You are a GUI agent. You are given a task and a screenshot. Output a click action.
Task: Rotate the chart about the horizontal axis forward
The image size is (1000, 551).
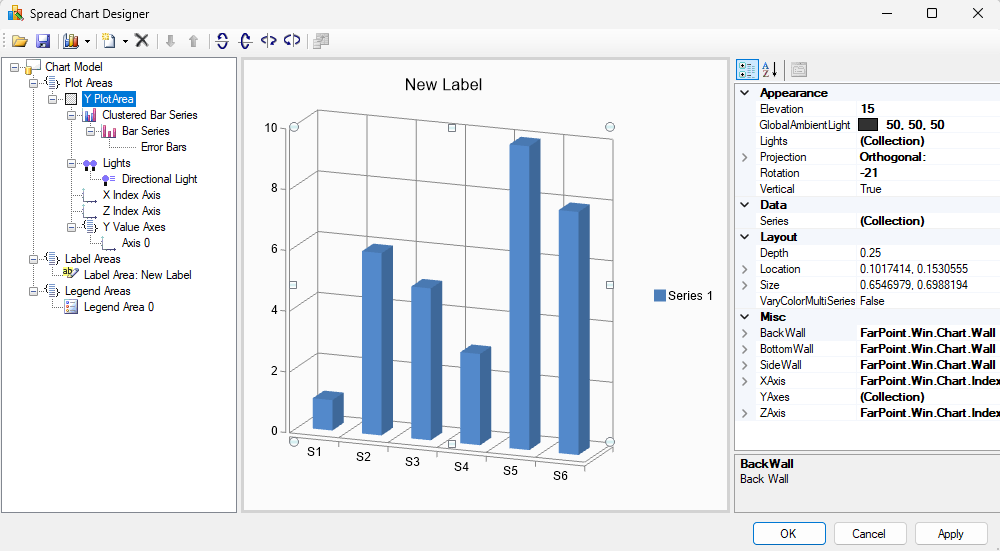tap(222, 41)
